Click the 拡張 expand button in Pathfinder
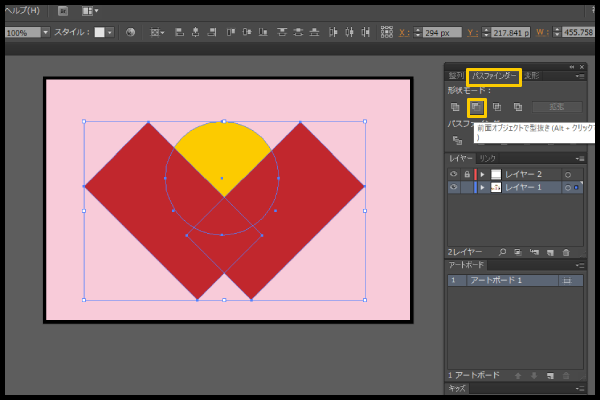600x400 pixels. pyautogui.click(x=556, y=106)
